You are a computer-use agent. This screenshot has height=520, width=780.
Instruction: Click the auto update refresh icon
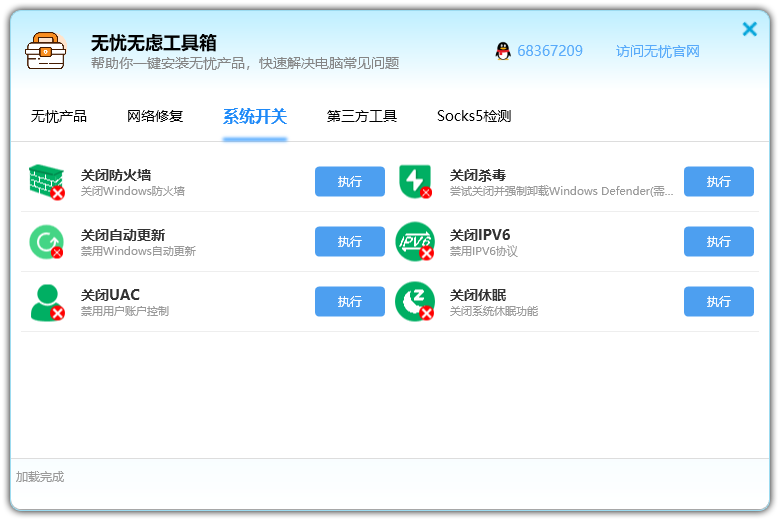(47, 242)
